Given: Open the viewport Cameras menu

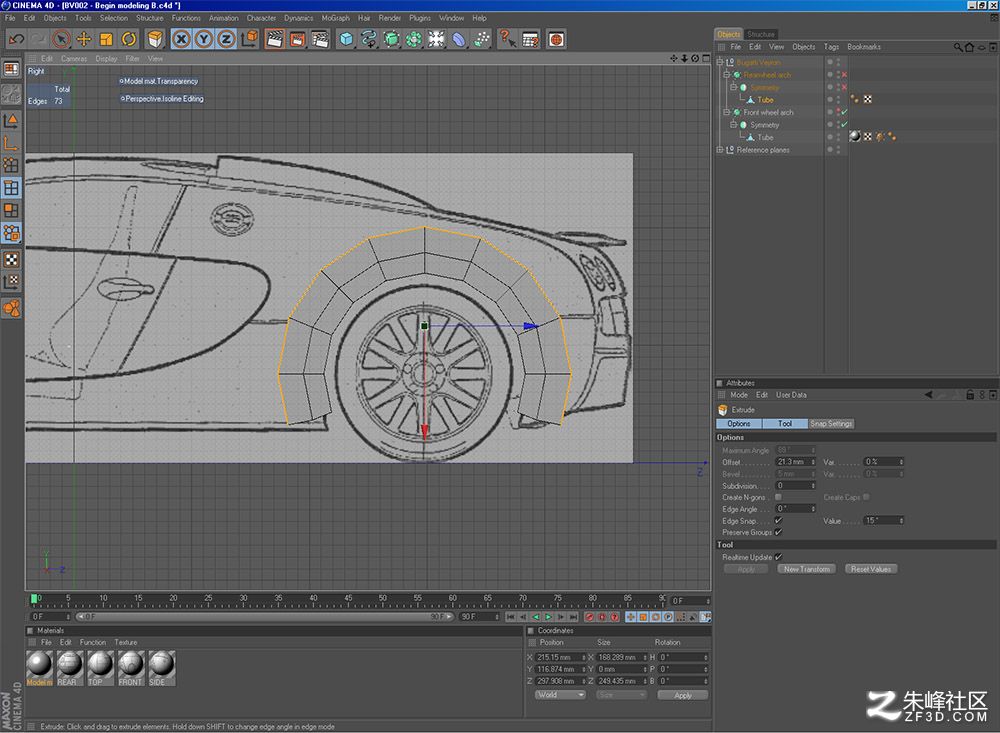Looking at the screenshot, I should click(74, 59).
